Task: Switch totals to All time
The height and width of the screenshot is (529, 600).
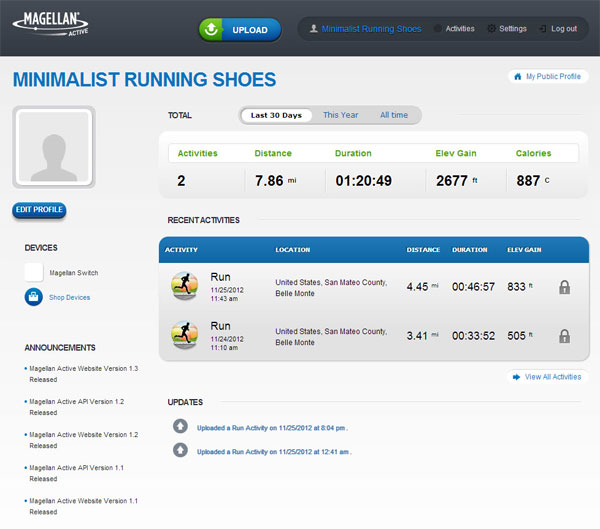Action: (x=394, y=115)
